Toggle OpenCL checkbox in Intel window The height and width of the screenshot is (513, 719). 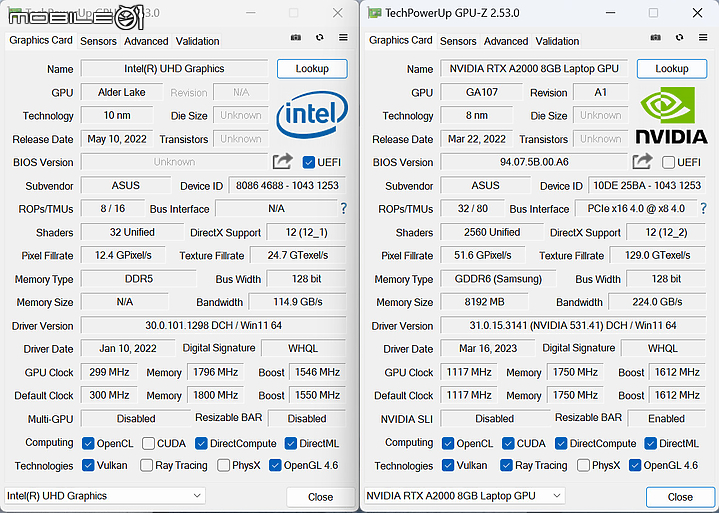[x=88, y=443]
